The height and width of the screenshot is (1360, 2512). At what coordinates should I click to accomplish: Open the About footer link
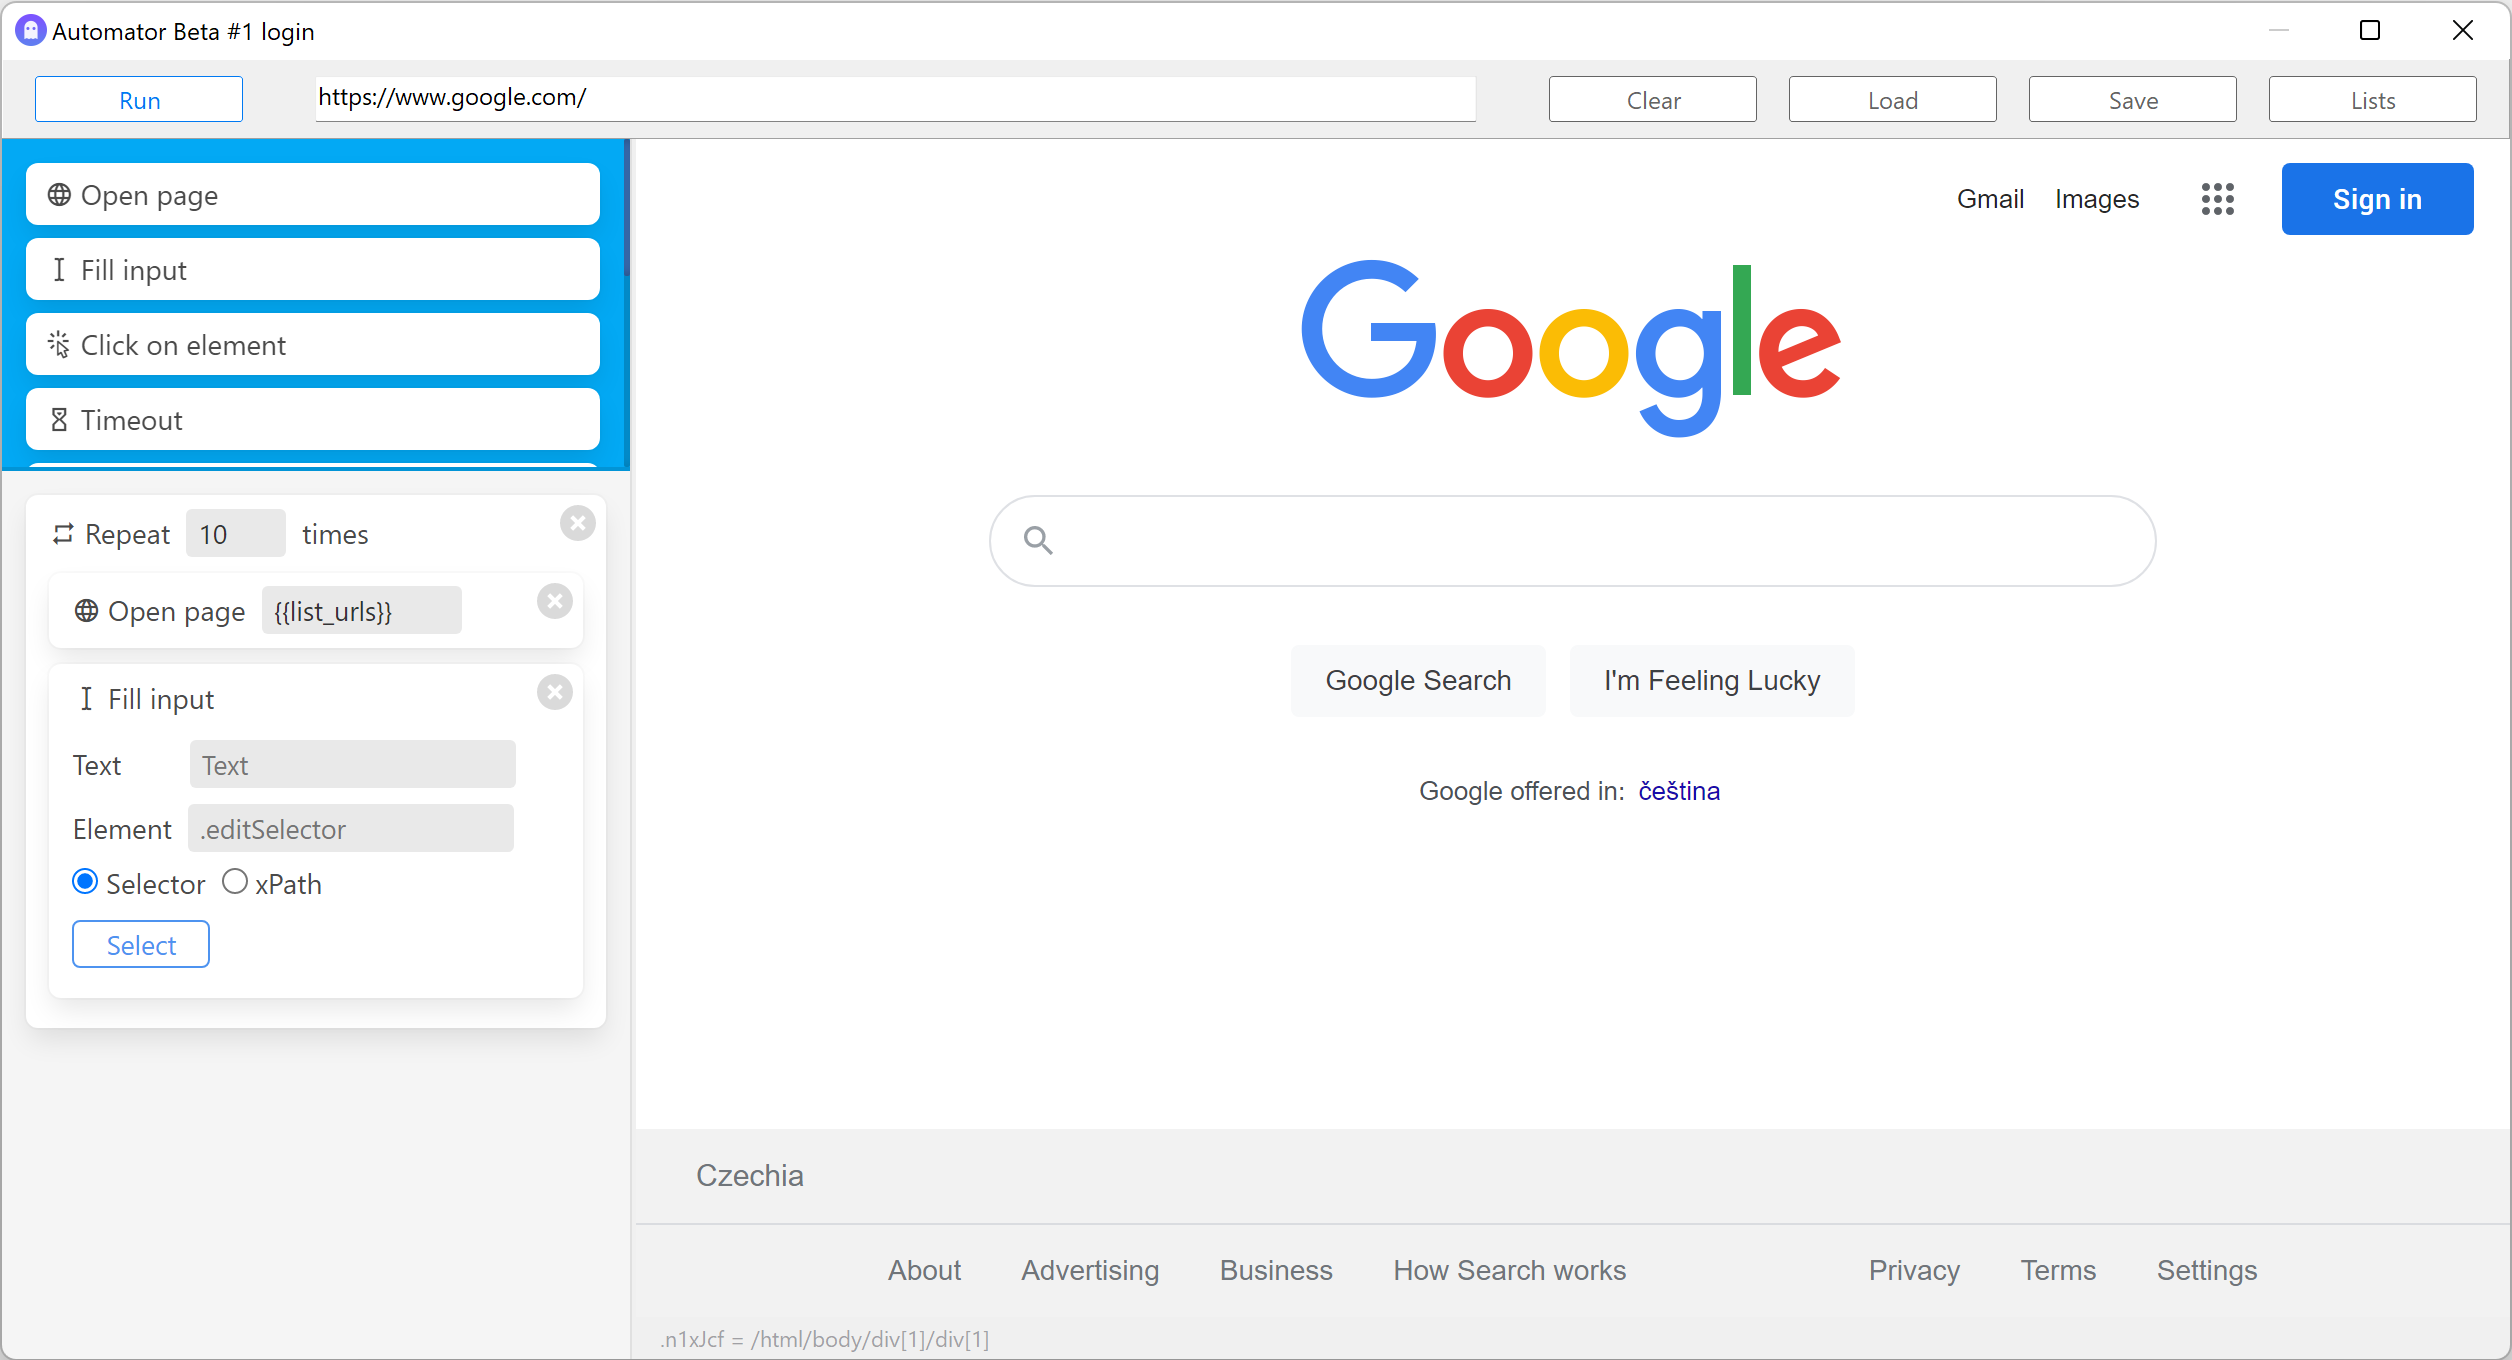(x=924, y=1270)
